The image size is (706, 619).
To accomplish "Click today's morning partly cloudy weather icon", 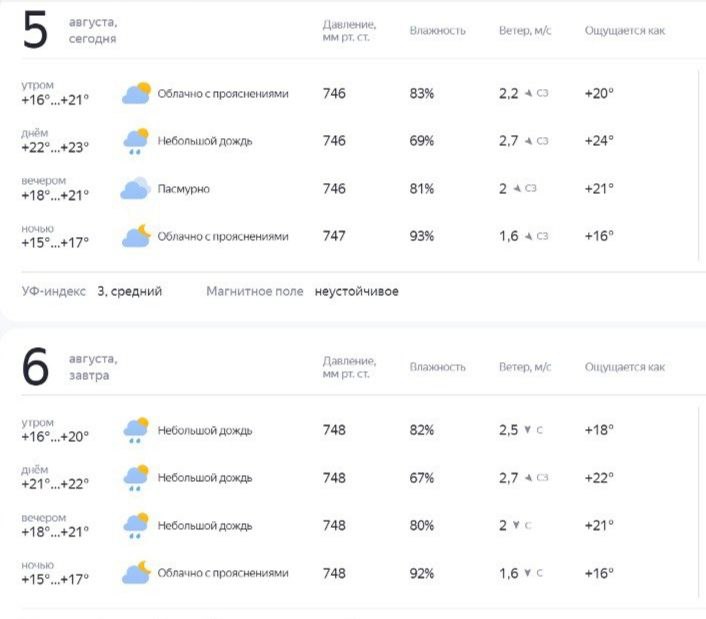I will [136, 93].
